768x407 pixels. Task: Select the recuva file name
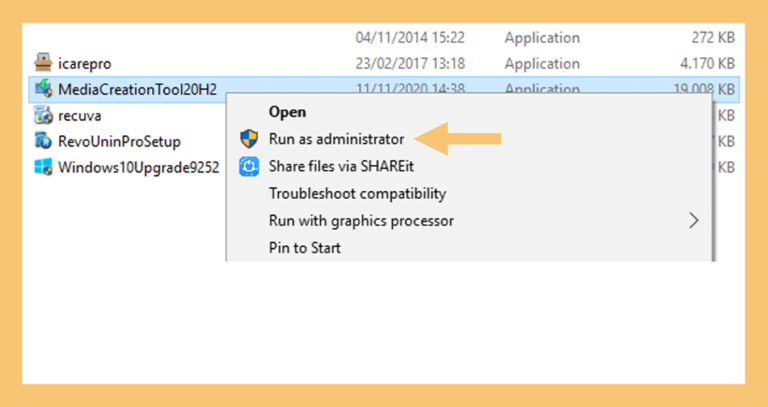(80, 116)
